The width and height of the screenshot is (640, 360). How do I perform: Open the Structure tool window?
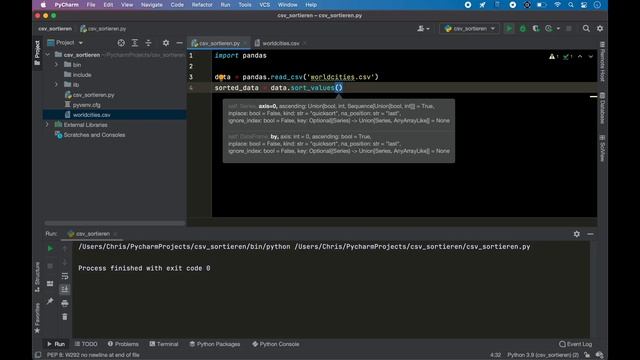click(37, 277)
